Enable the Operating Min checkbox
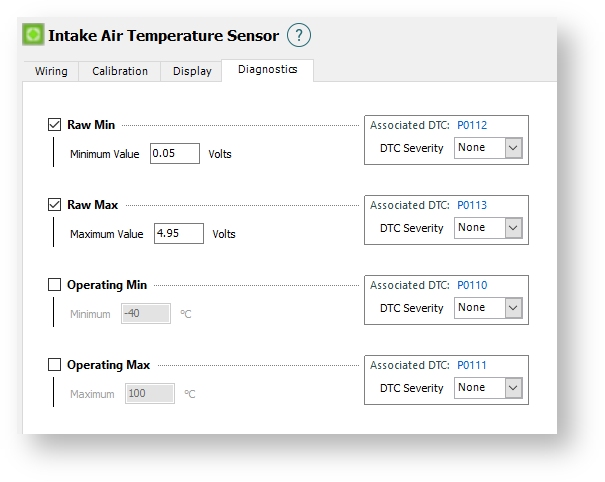Image resolution: width=605 pixels, height=482 pixels. coord(55,285)
